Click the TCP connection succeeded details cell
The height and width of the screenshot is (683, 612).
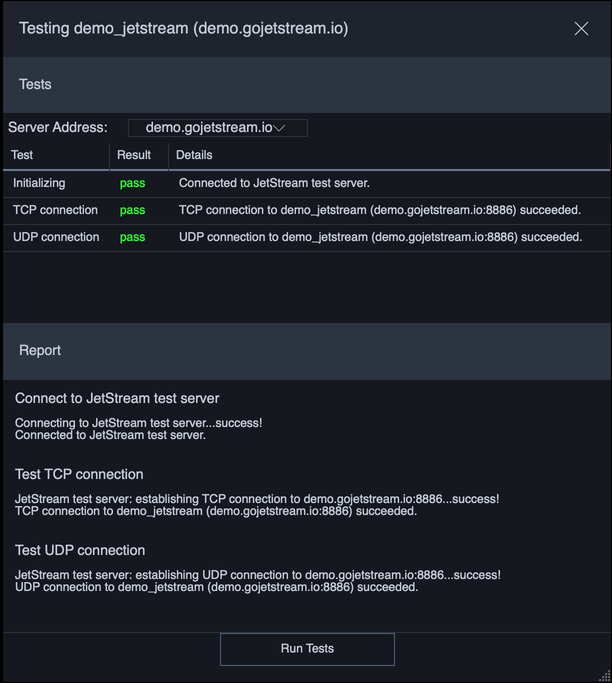pyautogui.click(x=380, y=210)
